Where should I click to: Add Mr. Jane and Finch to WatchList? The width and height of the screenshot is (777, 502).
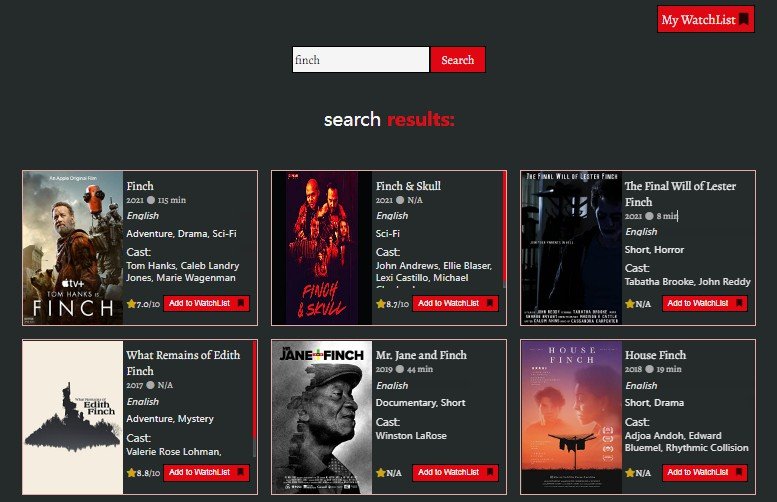click(x=455, y=472)
